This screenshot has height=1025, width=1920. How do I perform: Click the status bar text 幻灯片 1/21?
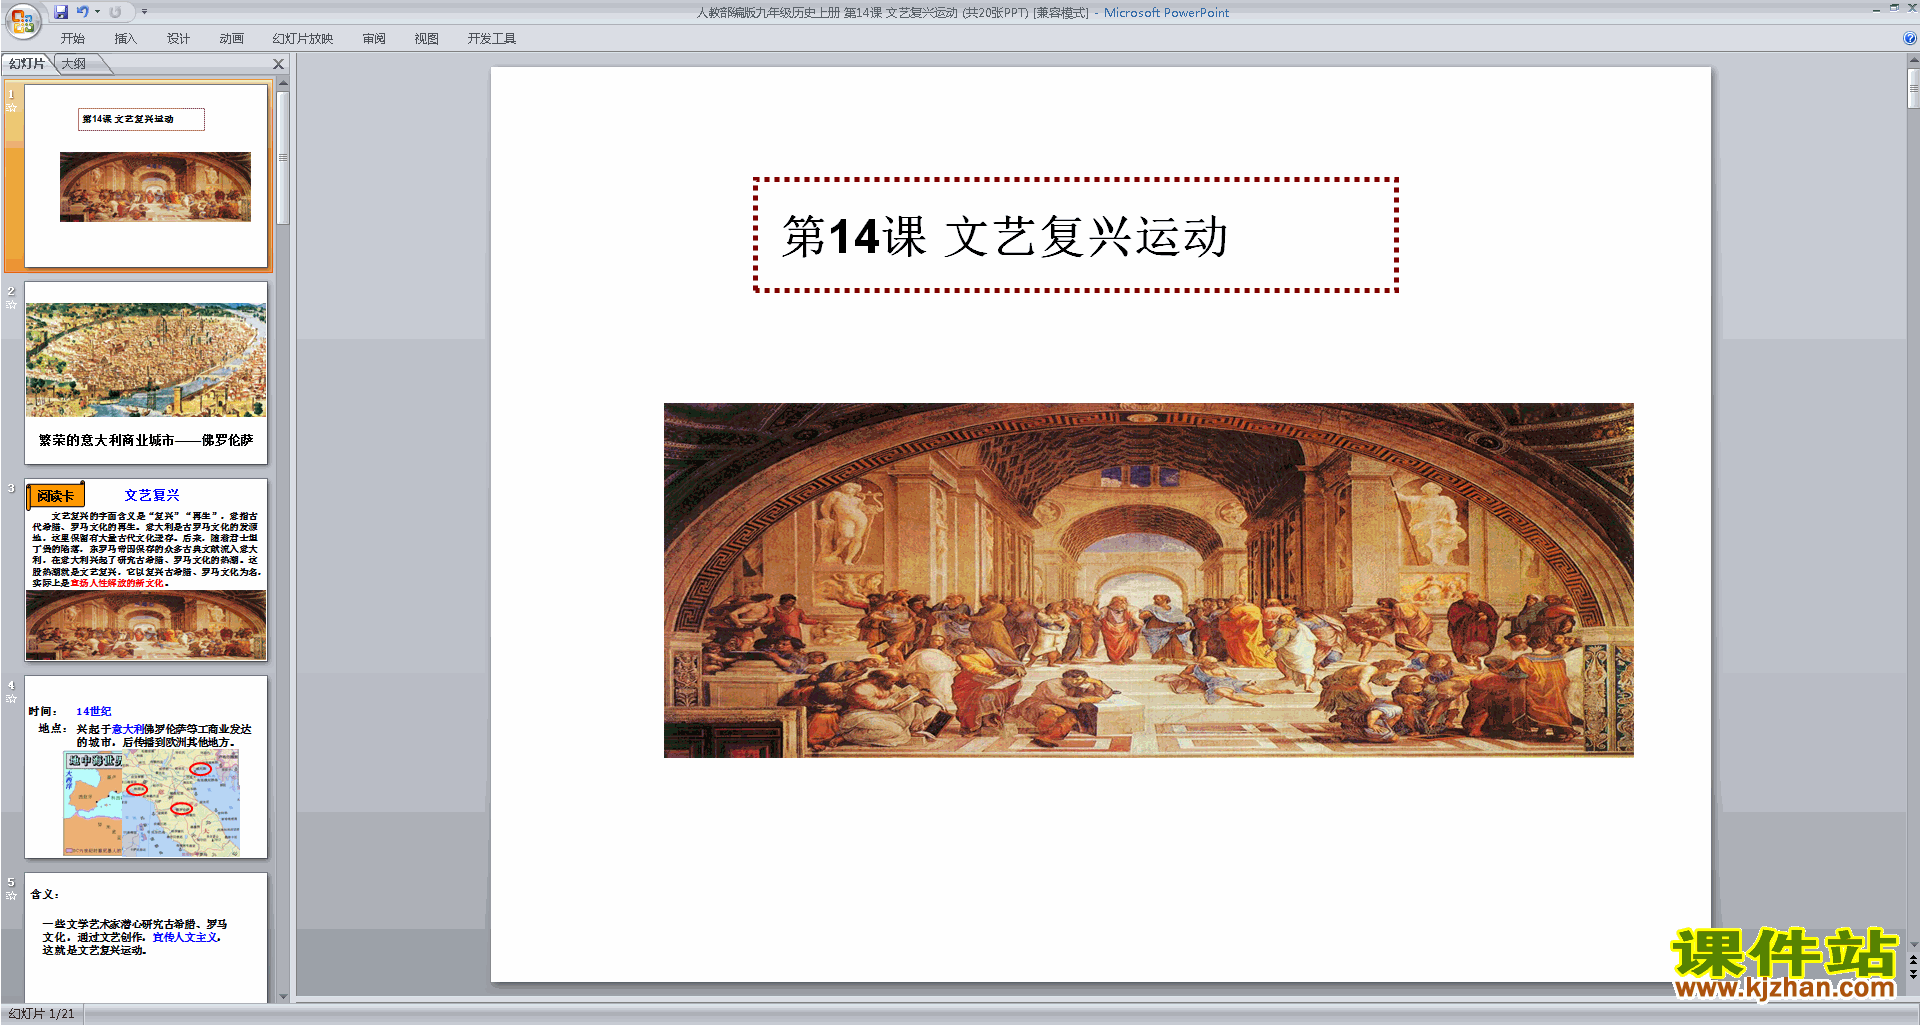point(41,1014)
